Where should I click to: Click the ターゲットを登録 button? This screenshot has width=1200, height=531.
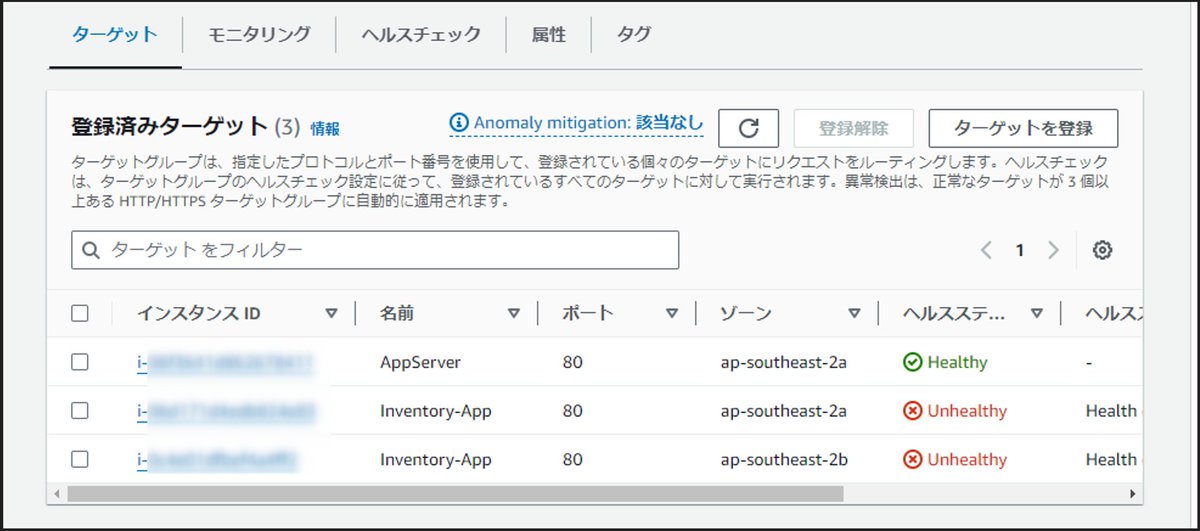tap(1023, 129)
